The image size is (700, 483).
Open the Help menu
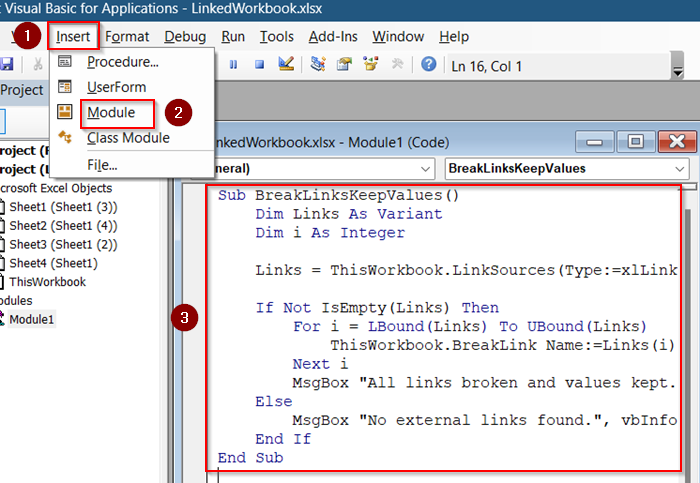454,37
